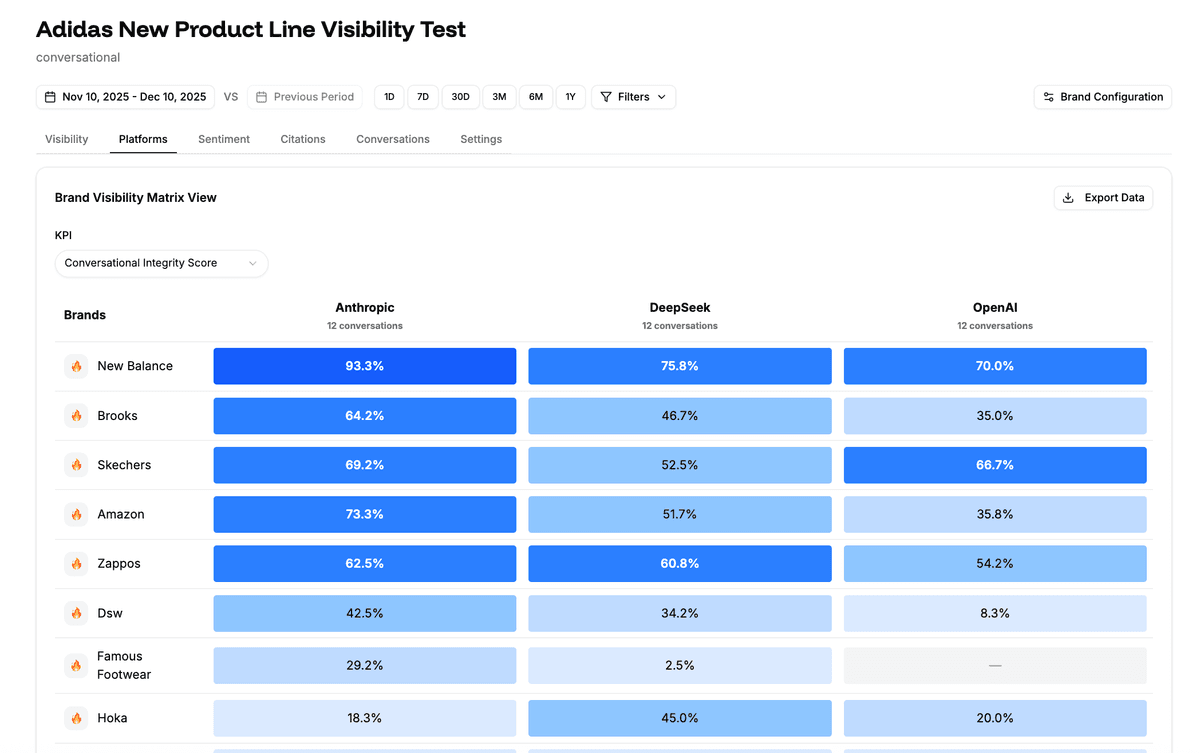Click the funnel icon on the Filters control
This screenshot has height=753, width=1200.
(606, 96)
